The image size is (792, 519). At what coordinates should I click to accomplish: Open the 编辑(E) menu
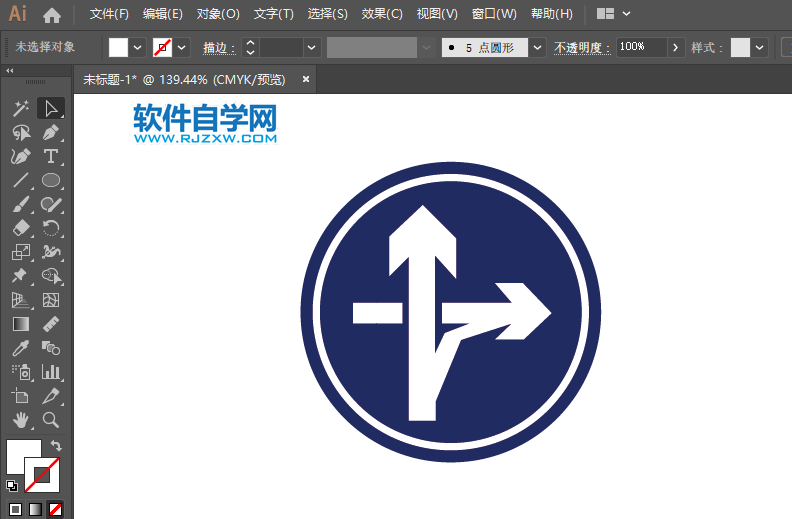[x=163, y=14]
